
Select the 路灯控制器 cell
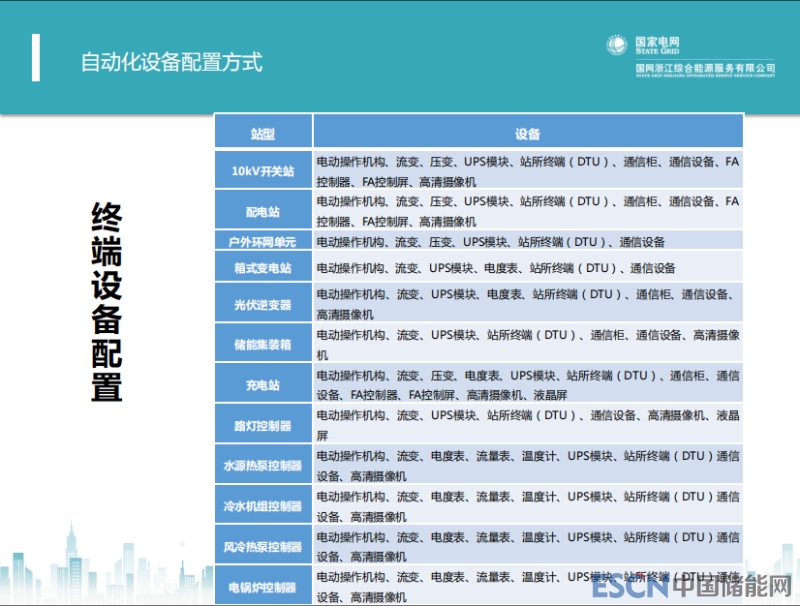point(263,425)
